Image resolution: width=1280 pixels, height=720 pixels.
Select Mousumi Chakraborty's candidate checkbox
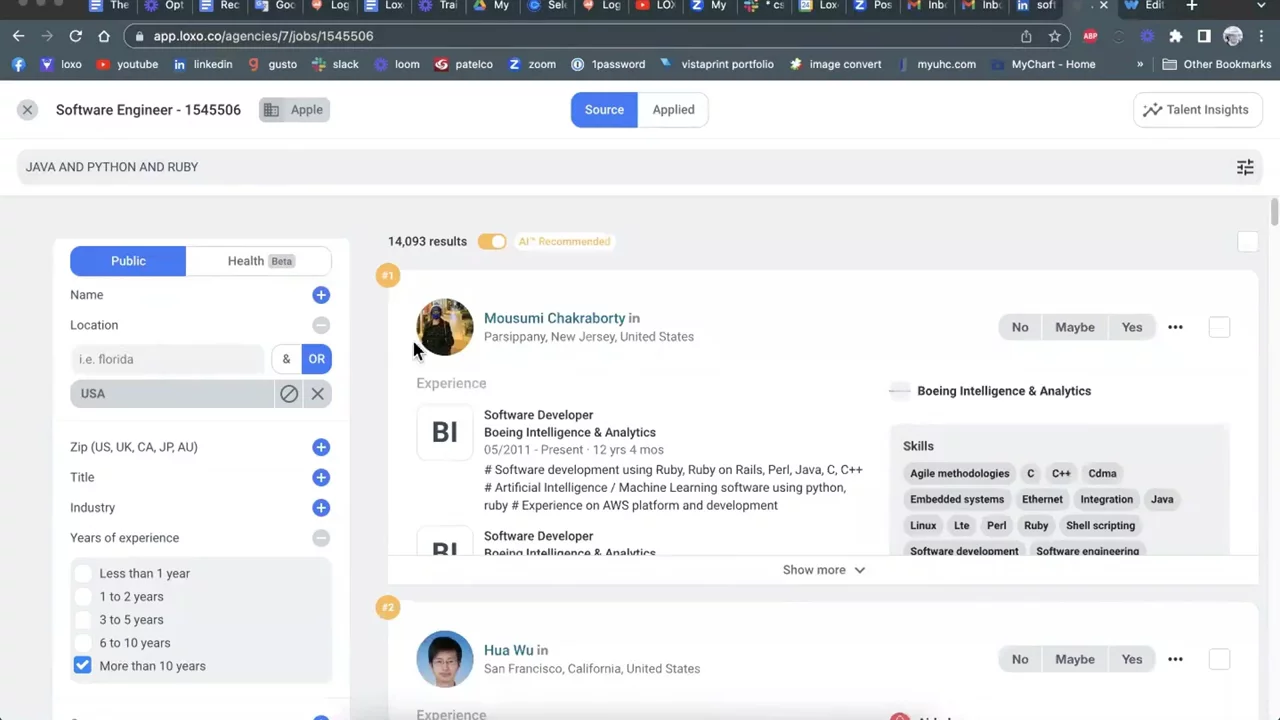point(1219,327)
